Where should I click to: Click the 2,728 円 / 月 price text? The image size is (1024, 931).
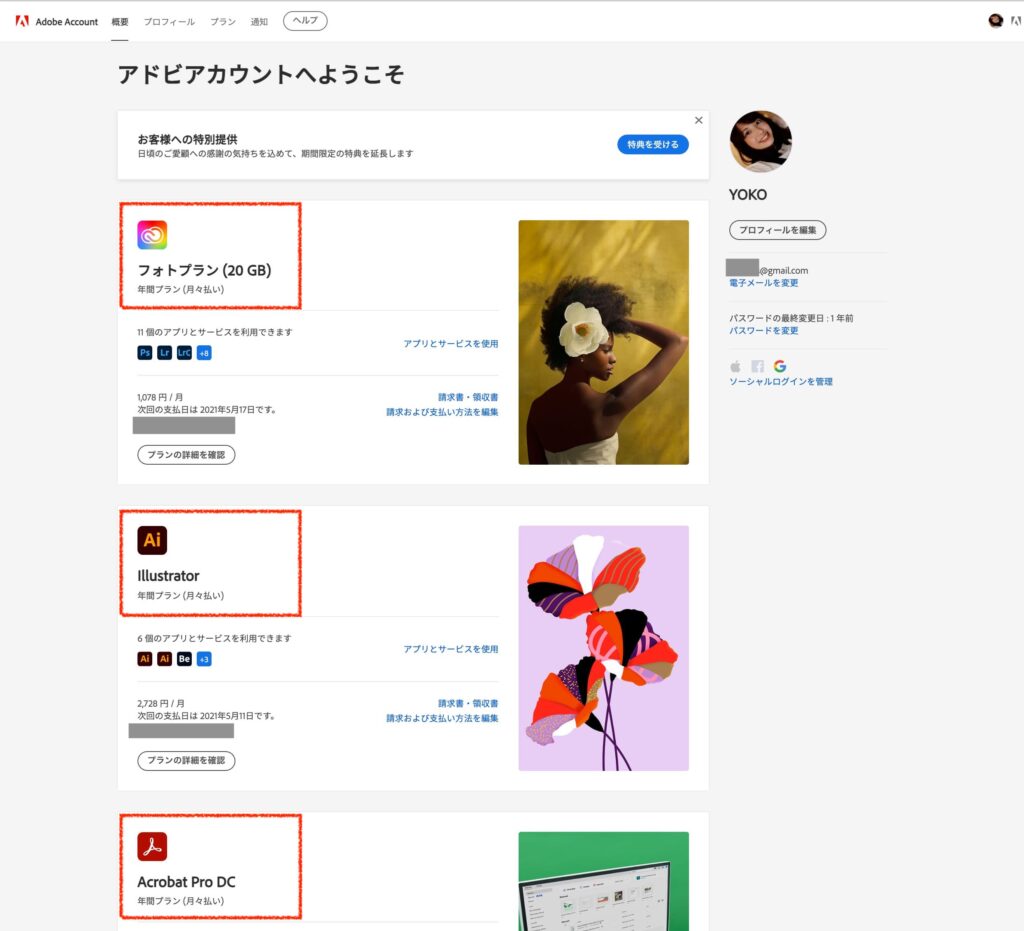tap(161, 703)
